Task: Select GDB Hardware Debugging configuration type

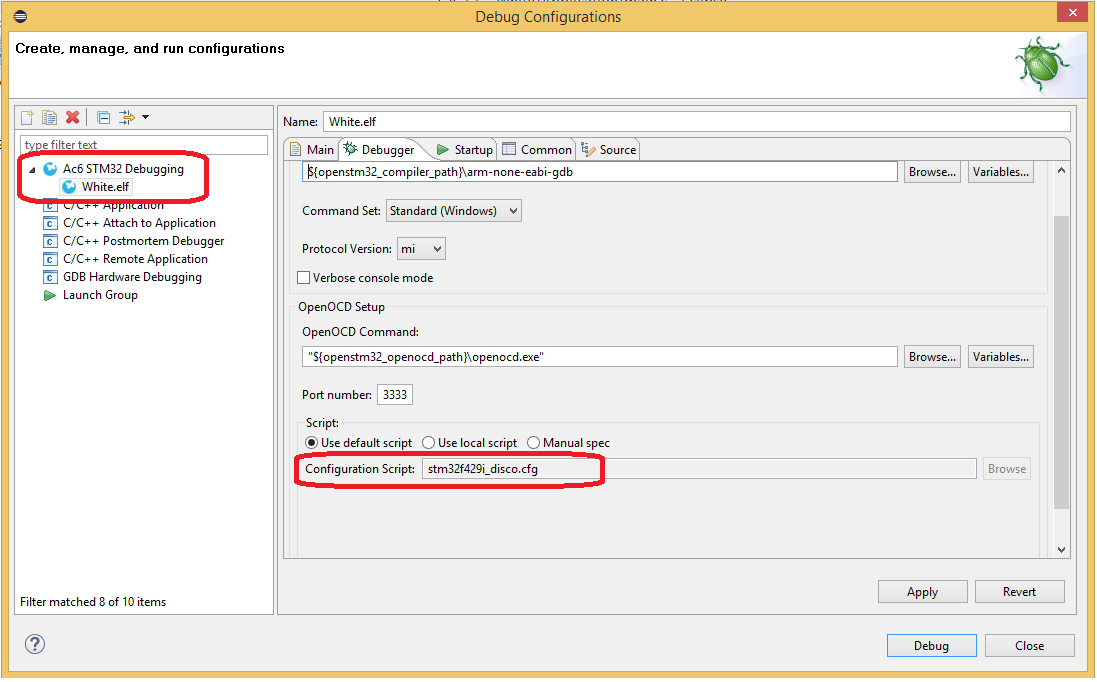Action: [132, 277]
